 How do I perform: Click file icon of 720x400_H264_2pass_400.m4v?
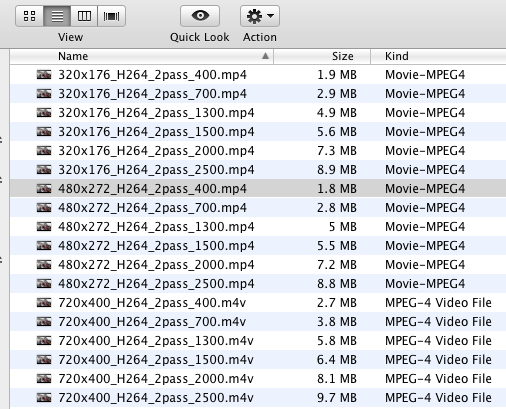(x=44, y=302)
